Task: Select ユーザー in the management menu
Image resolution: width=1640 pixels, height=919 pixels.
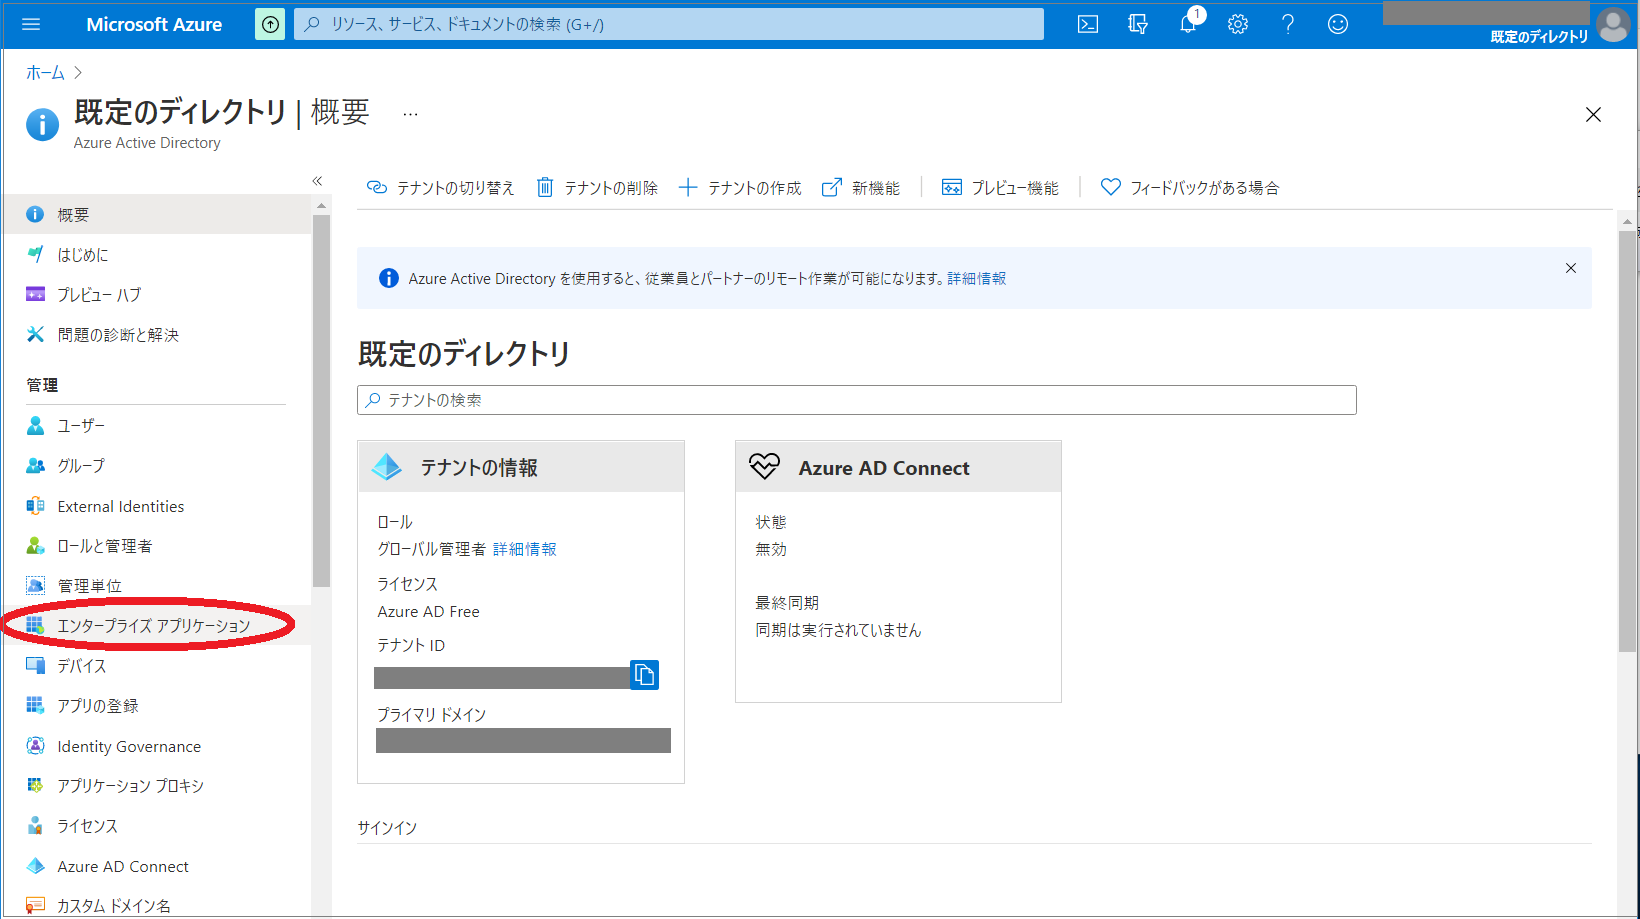Action: point(81,426)
